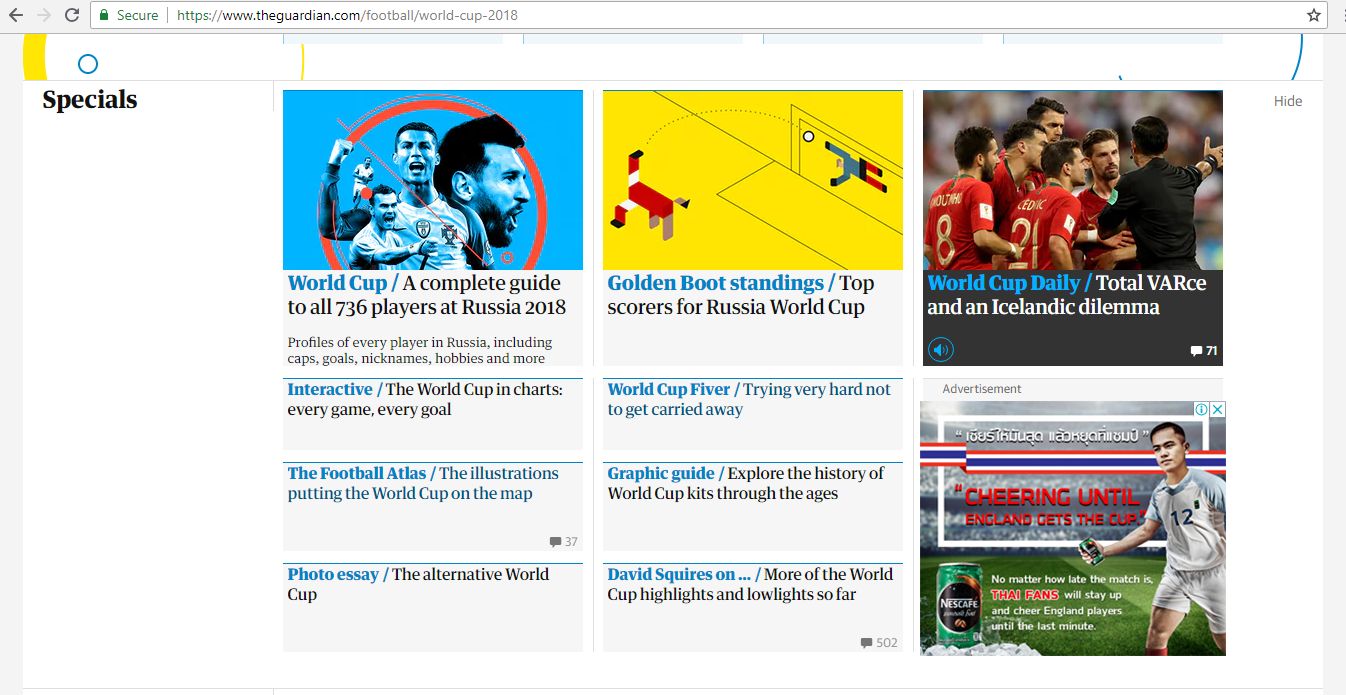Open the Interactive World Cup in charts link
Screen dimensions: 1346x695
pos(424,399)
